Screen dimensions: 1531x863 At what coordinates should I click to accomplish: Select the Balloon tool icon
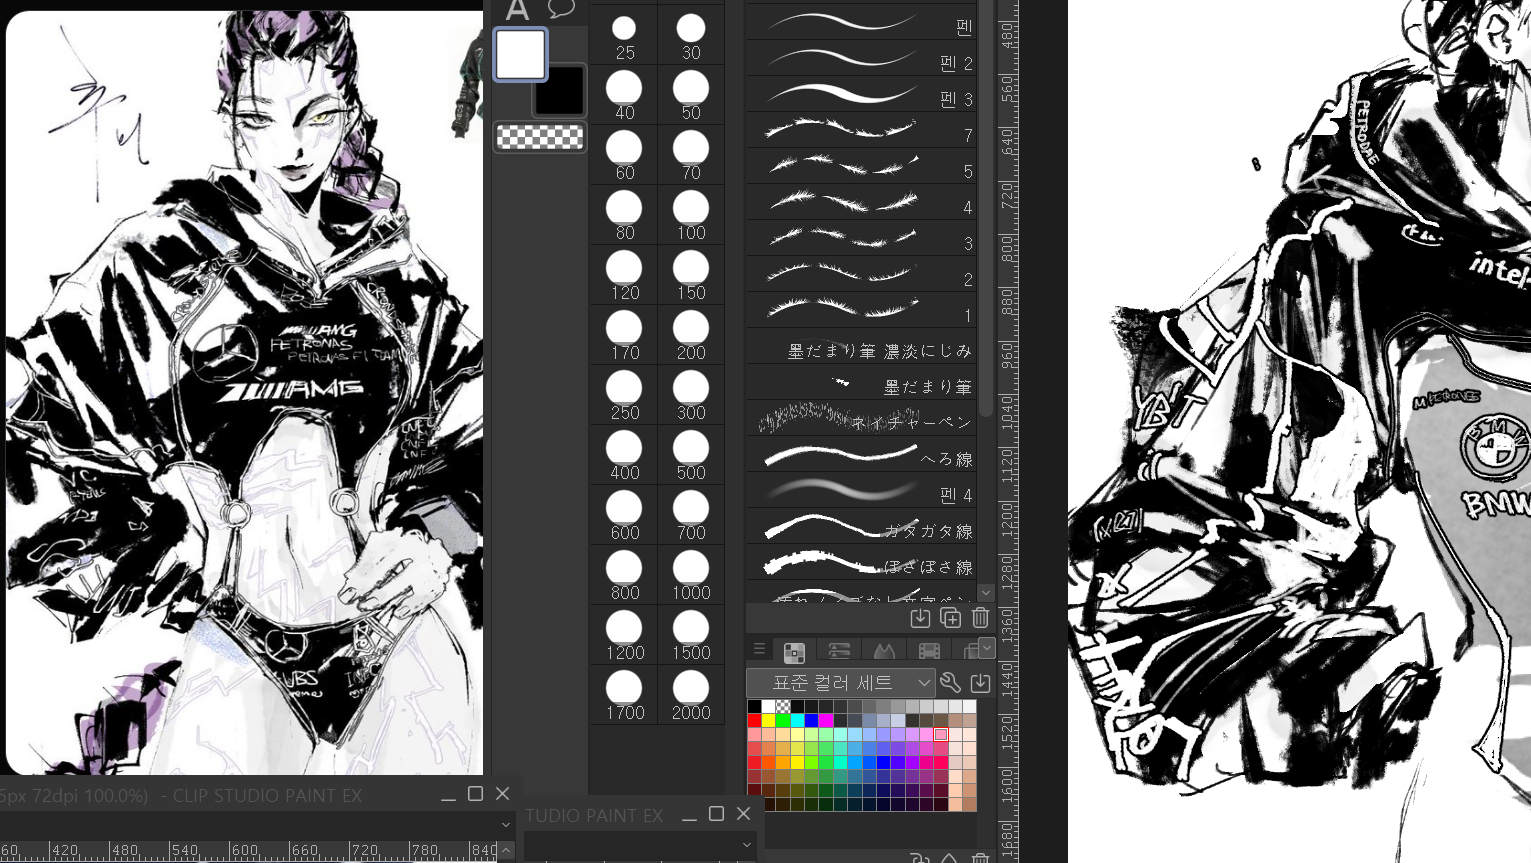[561, 10]
